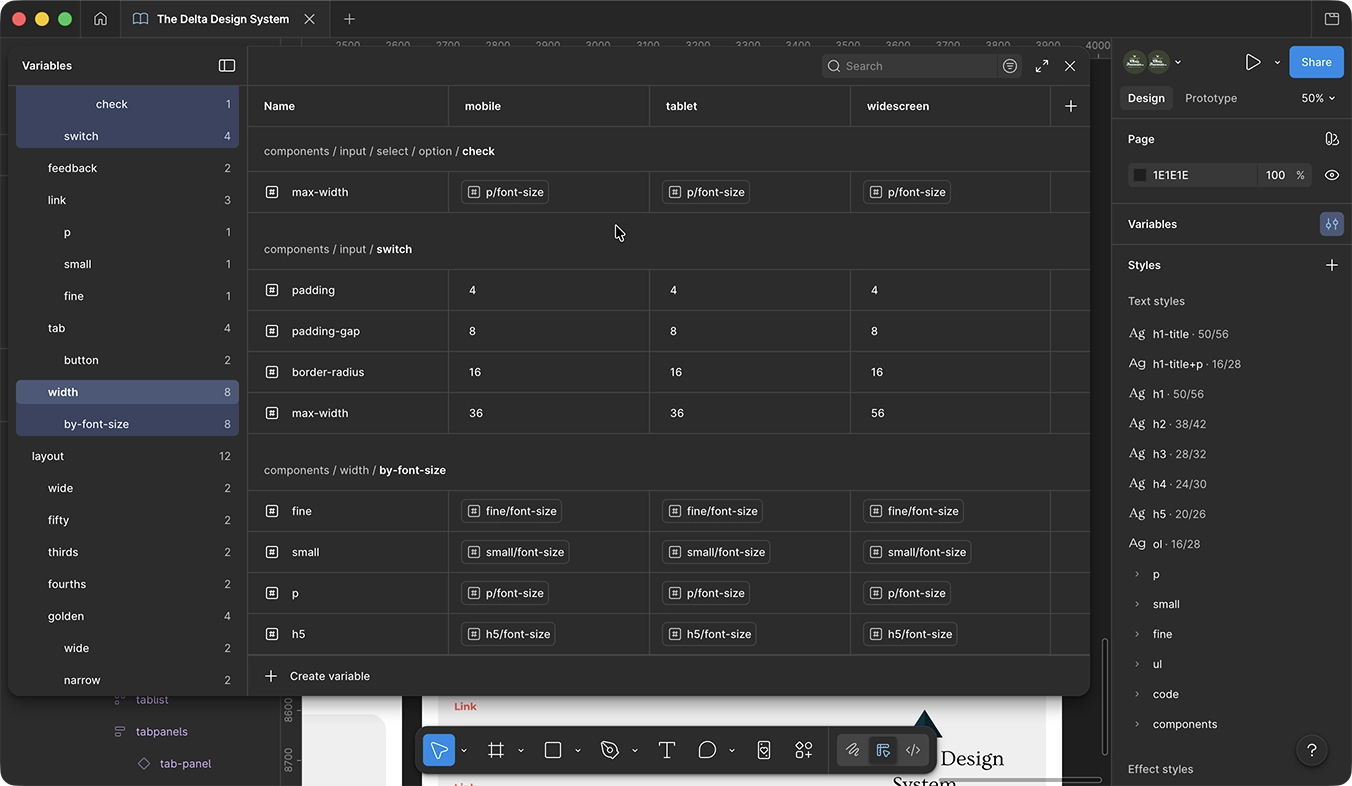Toggle the Variables mode button in the right panel

(x=1331, y=223)
